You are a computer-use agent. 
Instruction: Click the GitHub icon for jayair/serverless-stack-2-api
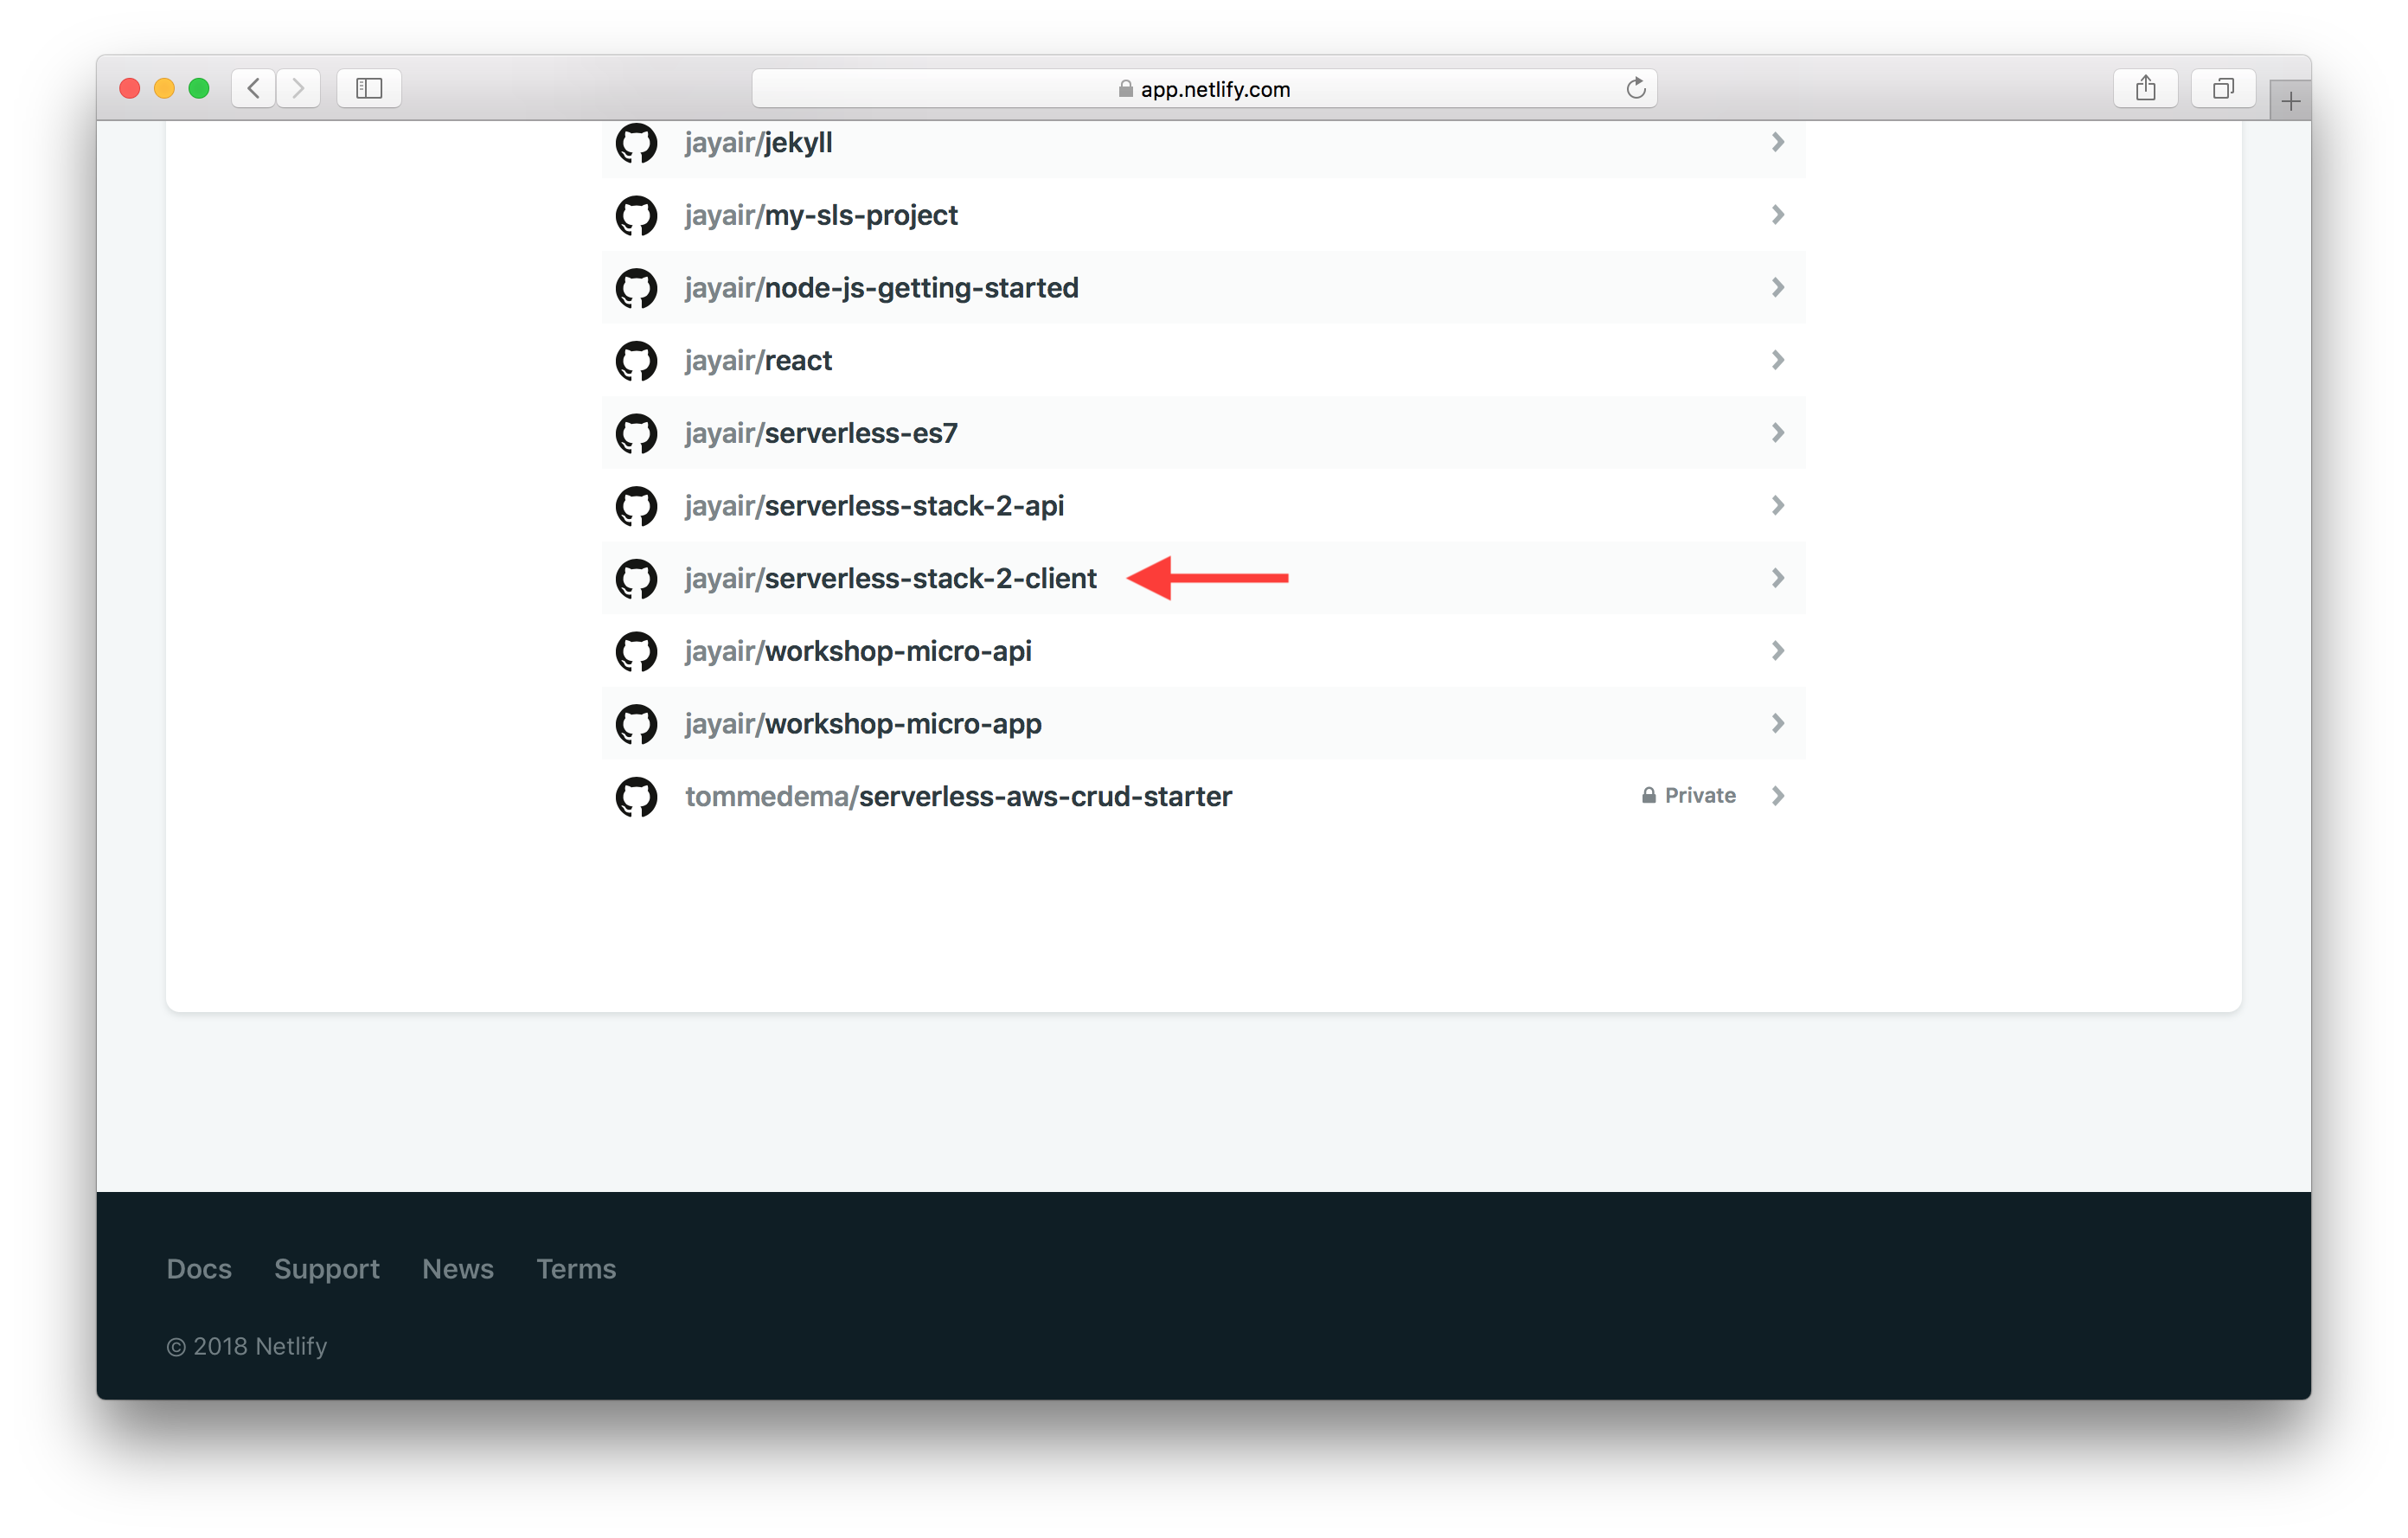637,506
